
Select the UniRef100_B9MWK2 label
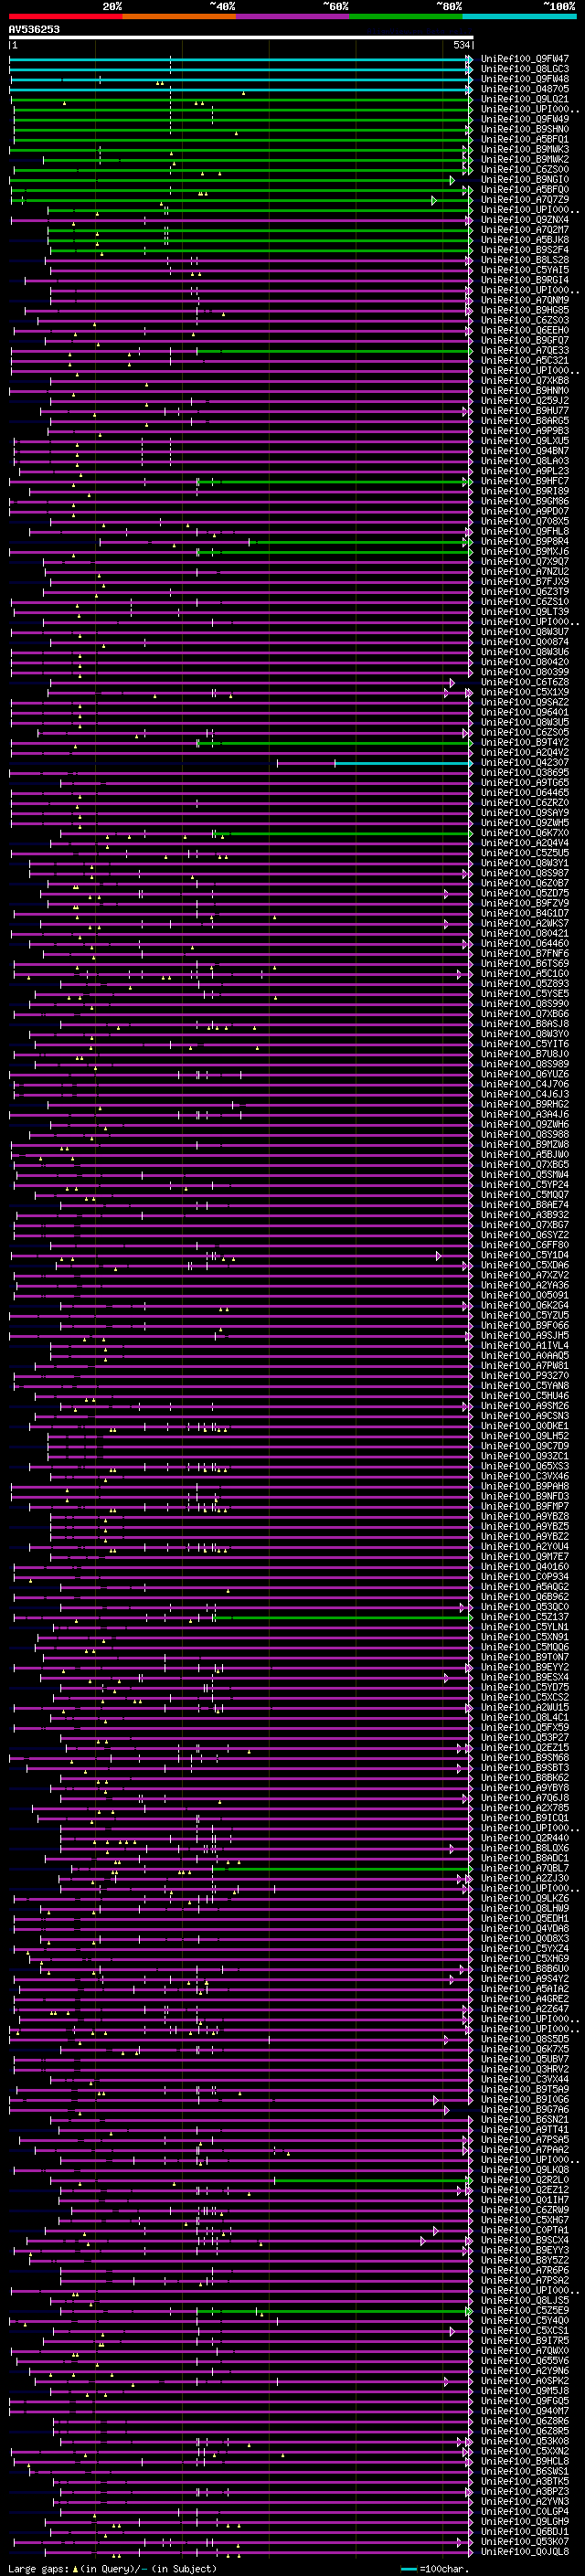click(x=525, y=159)
